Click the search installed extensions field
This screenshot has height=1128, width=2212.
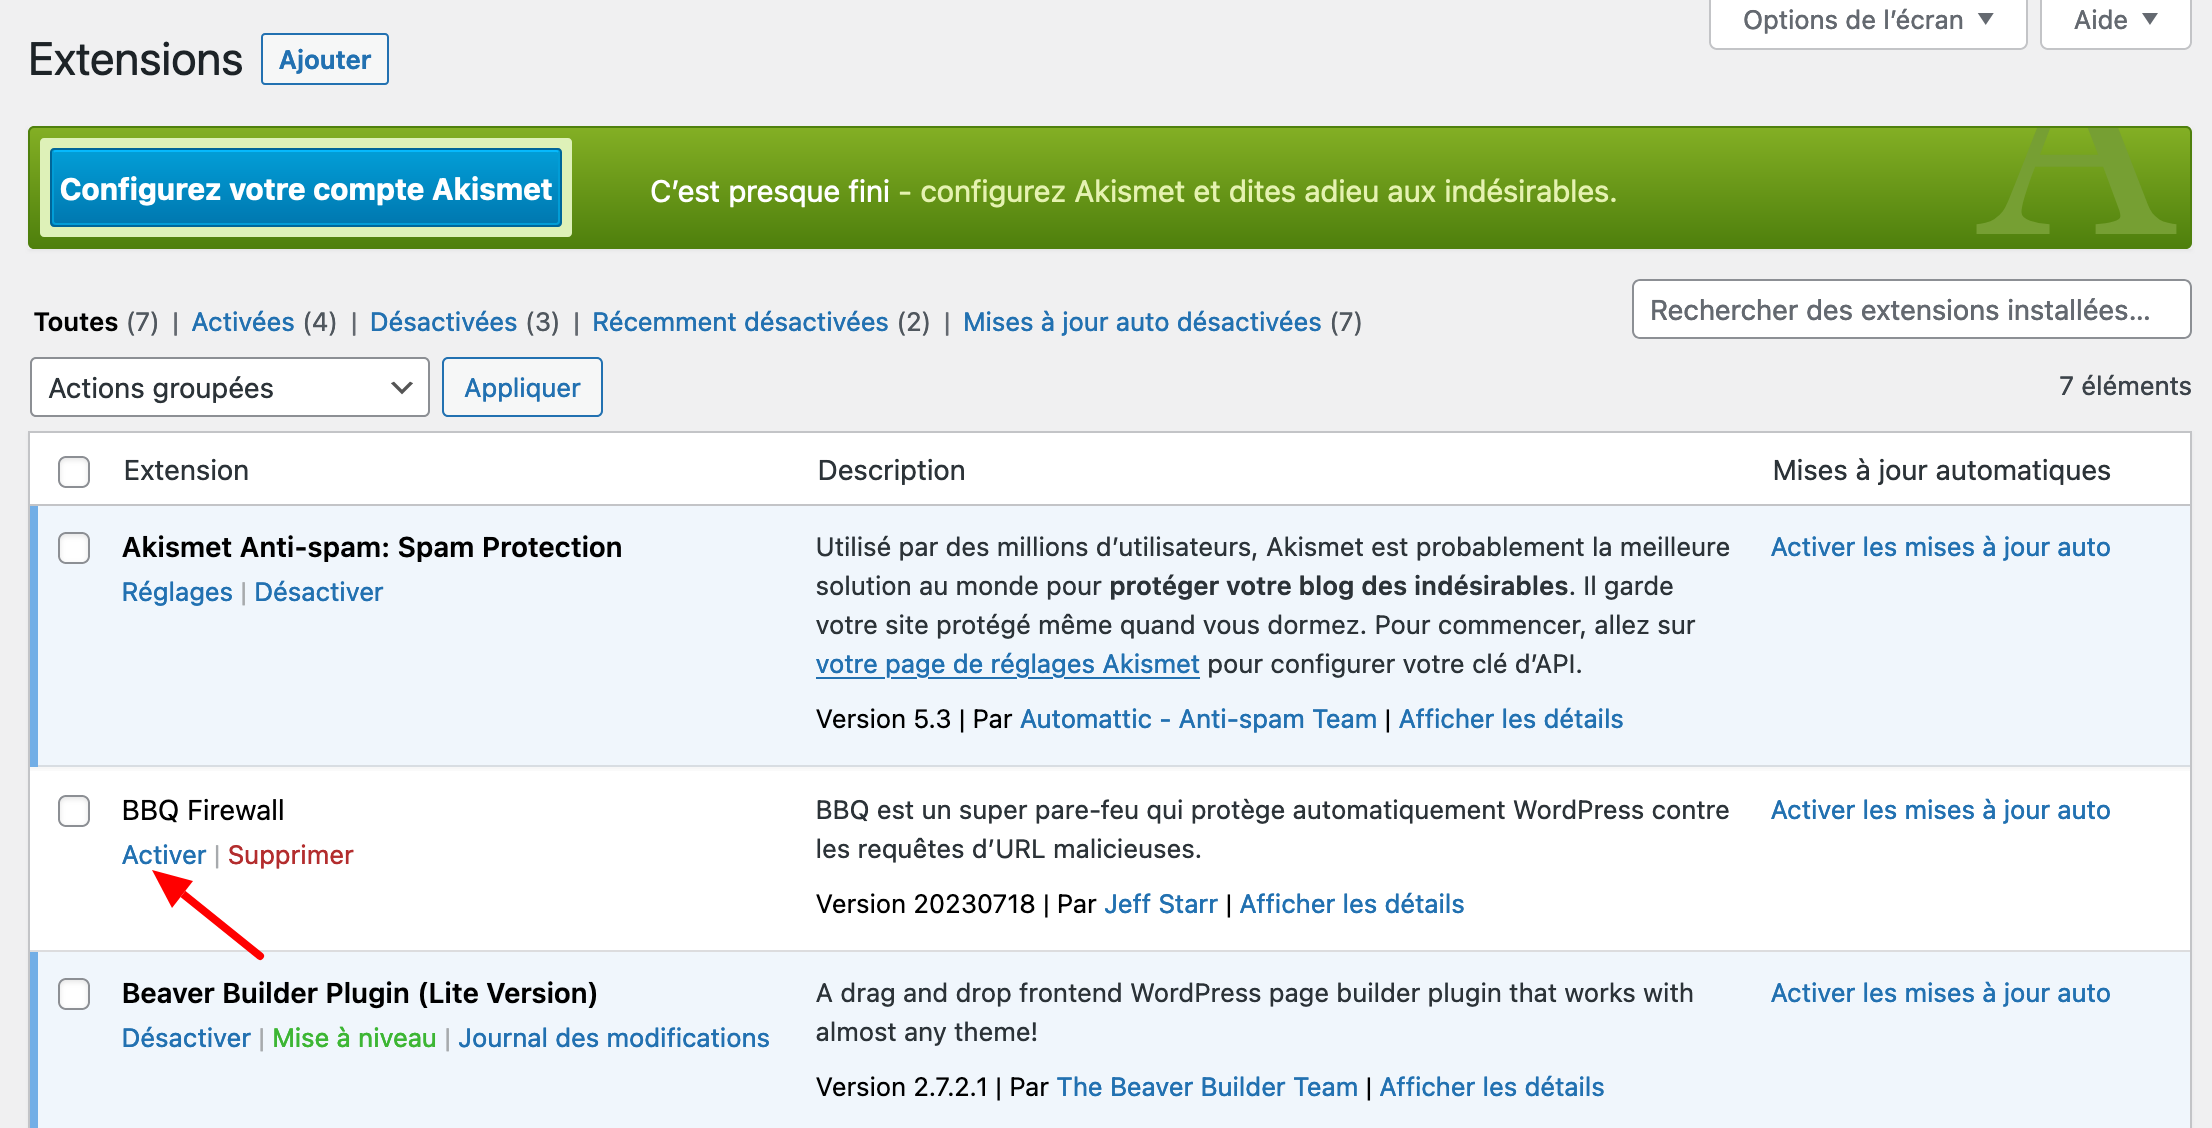[x=1910, y=310]
